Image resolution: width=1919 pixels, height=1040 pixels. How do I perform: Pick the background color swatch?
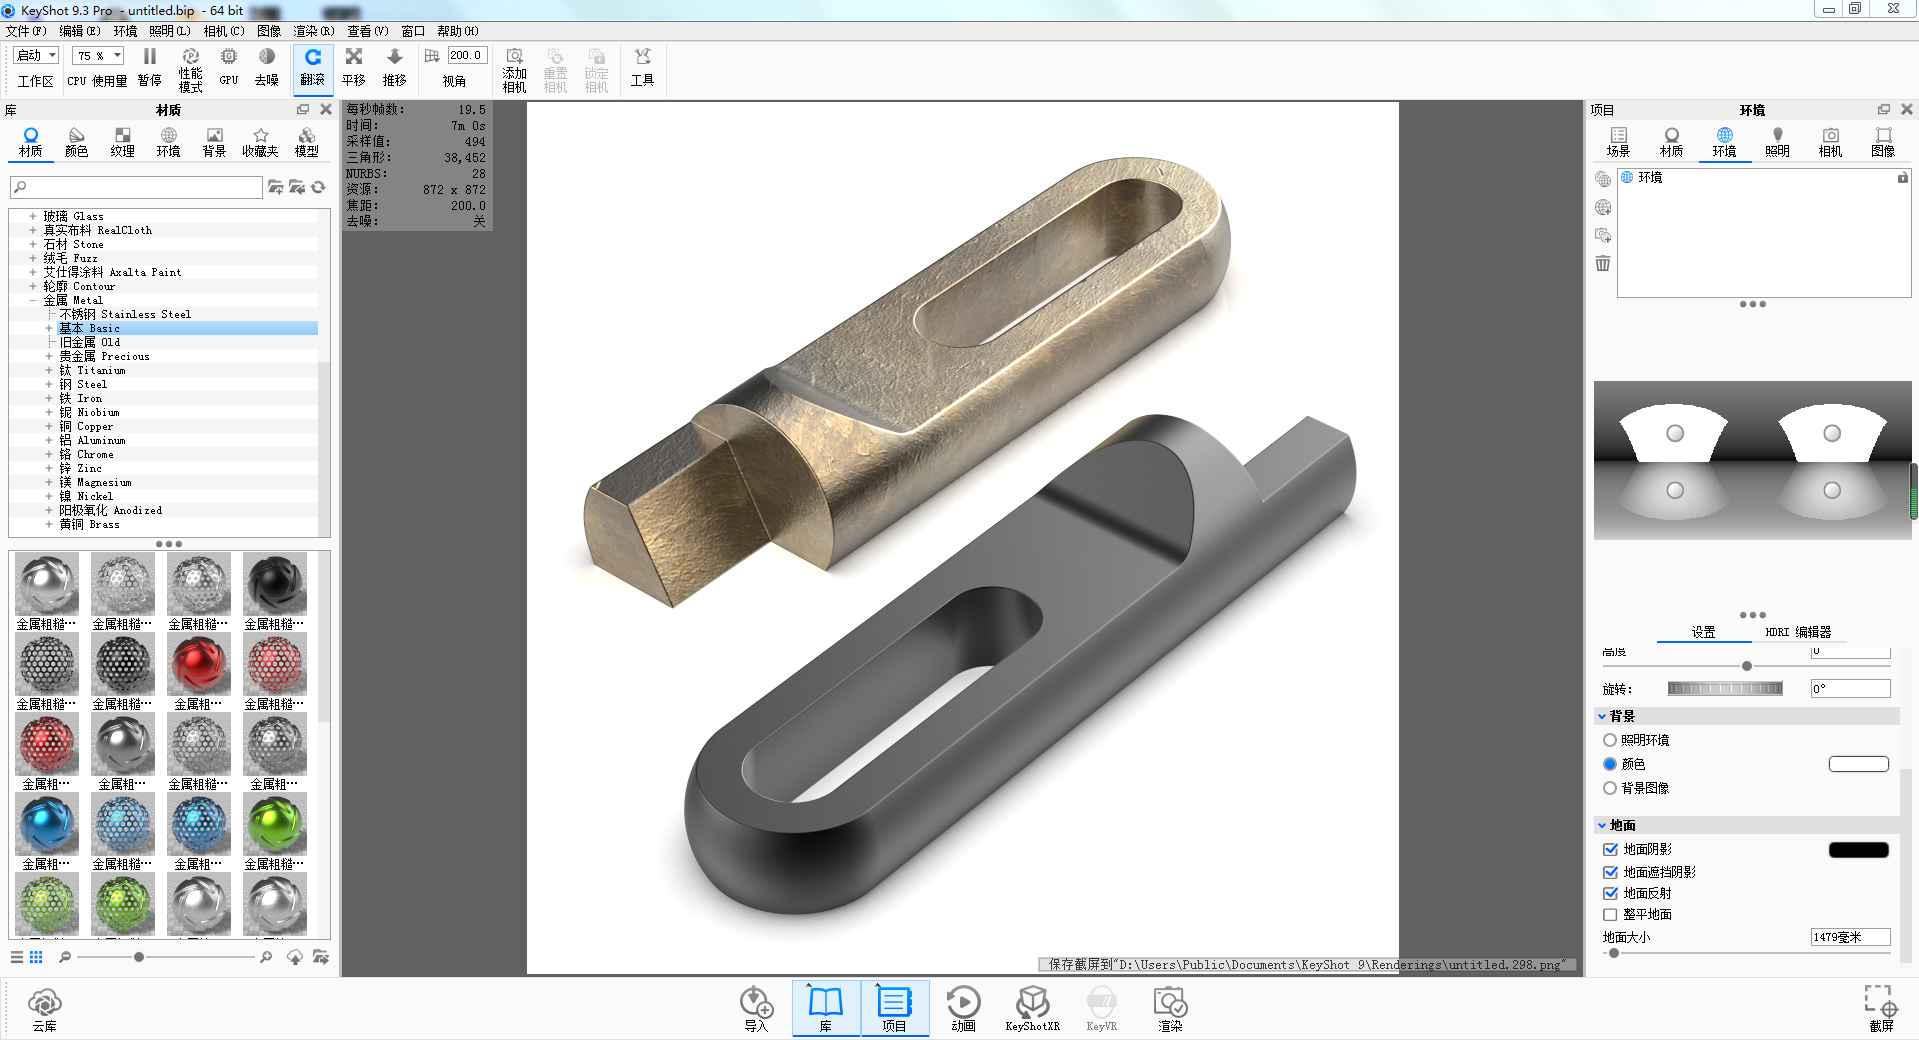tap(1858, 764)
